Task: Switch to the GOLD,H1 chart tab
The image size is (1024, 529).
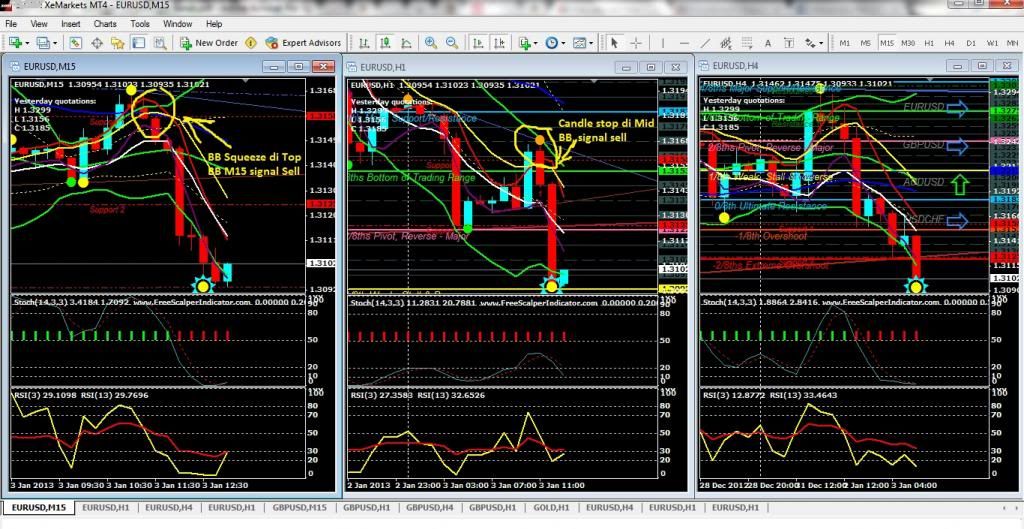Action: coord(550,508)
